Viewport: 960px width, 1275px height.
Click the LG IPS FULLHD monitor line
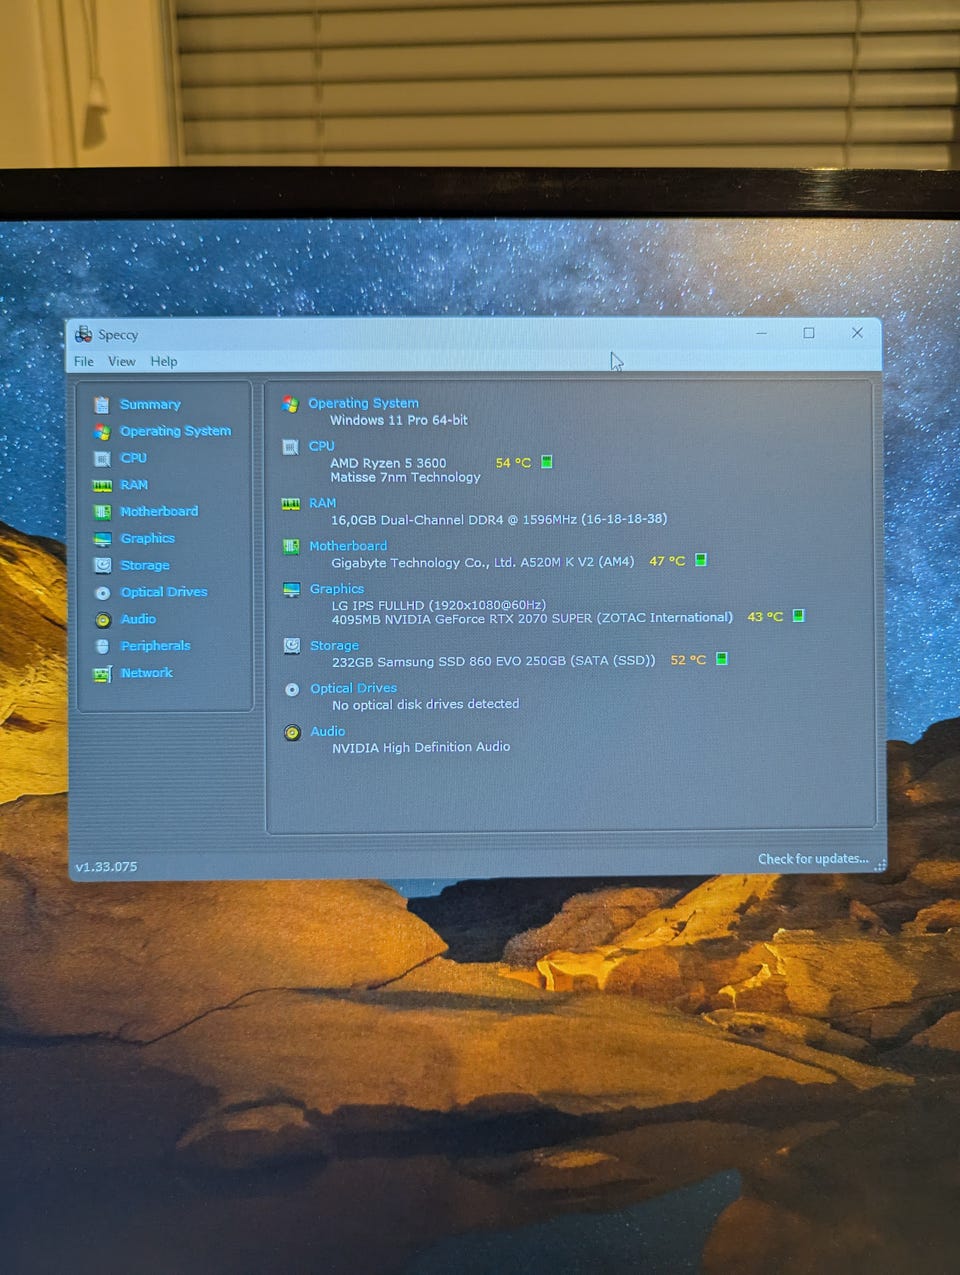pos(439,605)
